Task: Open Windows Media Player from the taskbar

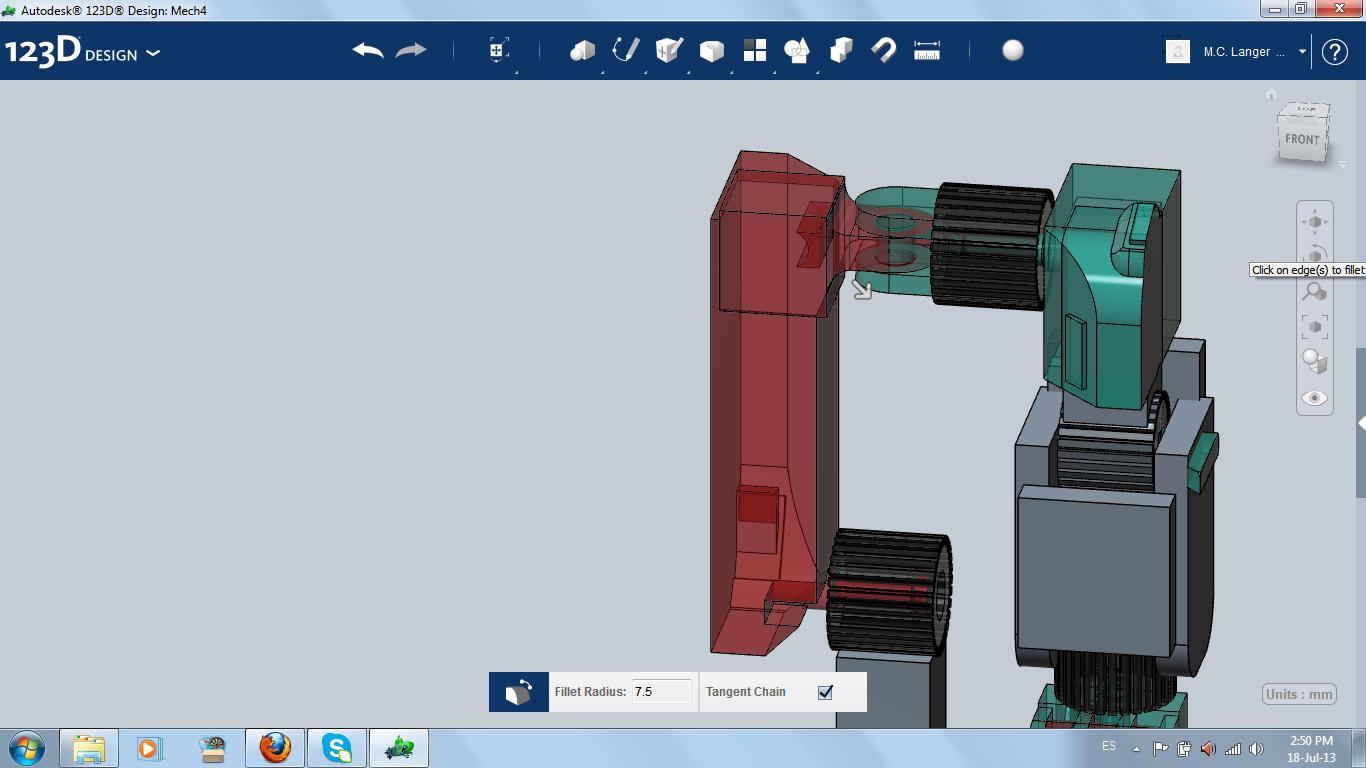Action: [x=149, y=748]
